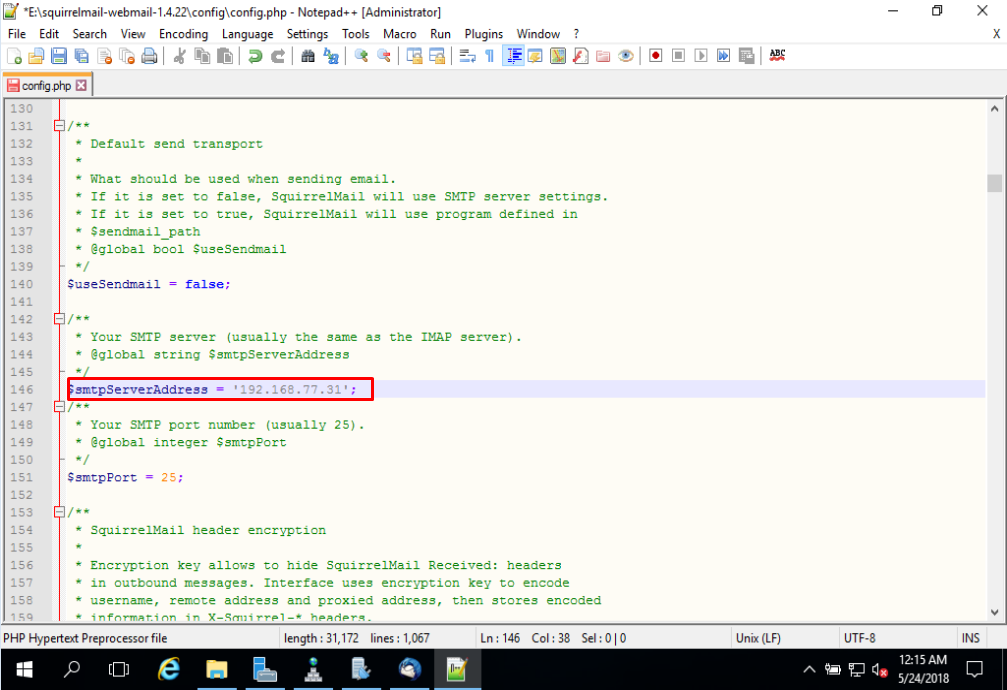Toggle the highlighted Indent Guide button
Screen dimensions: 1007x690
click(513, 56)
